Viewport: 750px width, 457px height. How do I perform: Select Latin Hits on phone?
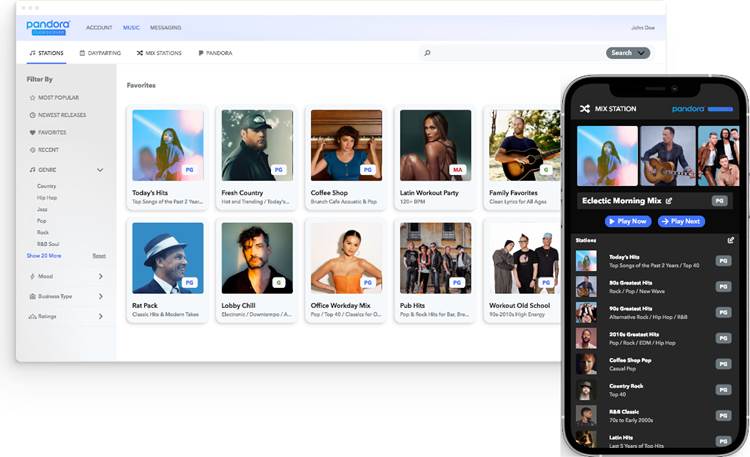[653, 441]
